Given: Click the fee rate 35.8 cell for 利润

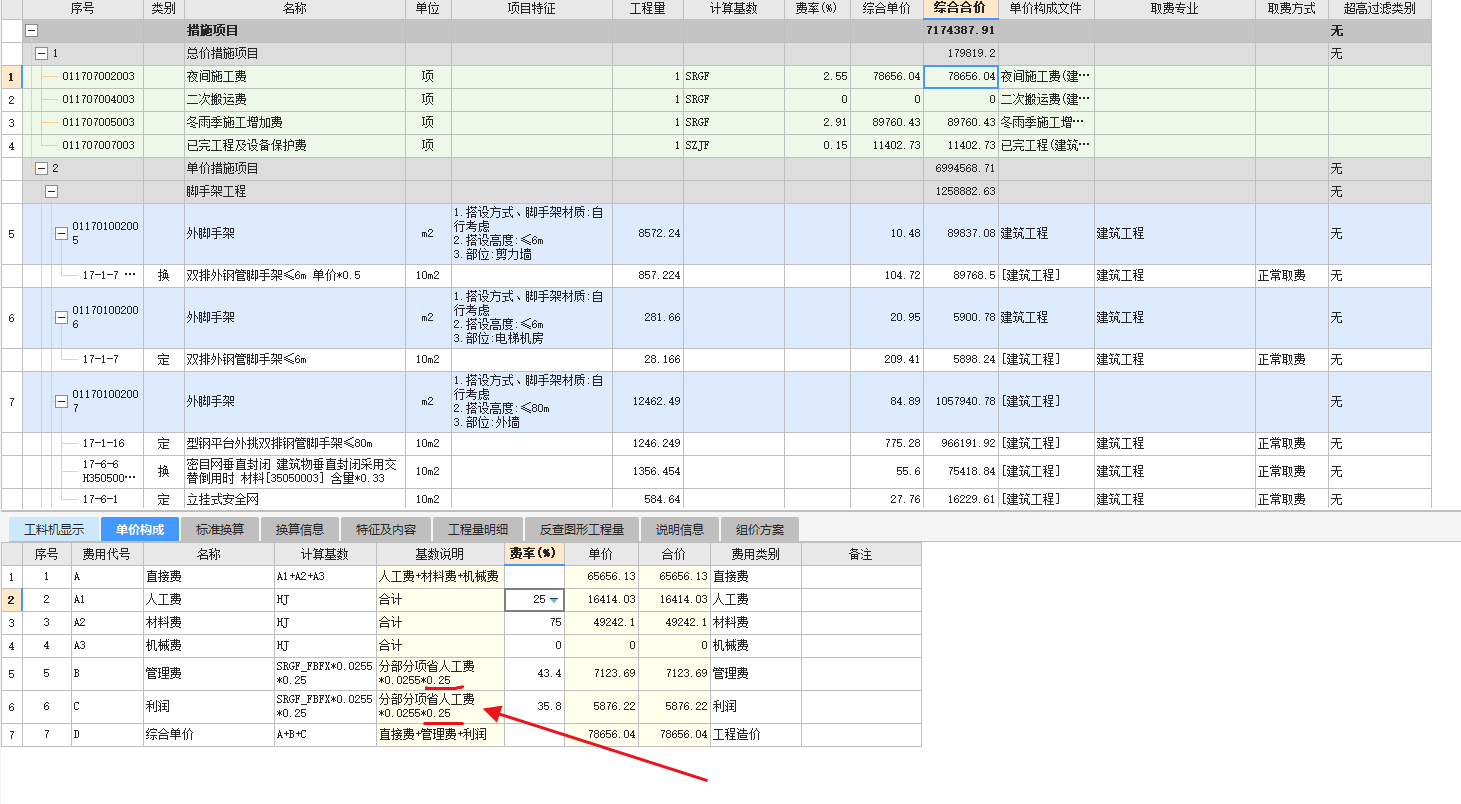Looking at the screenshot, I should [x=535, y=707].
